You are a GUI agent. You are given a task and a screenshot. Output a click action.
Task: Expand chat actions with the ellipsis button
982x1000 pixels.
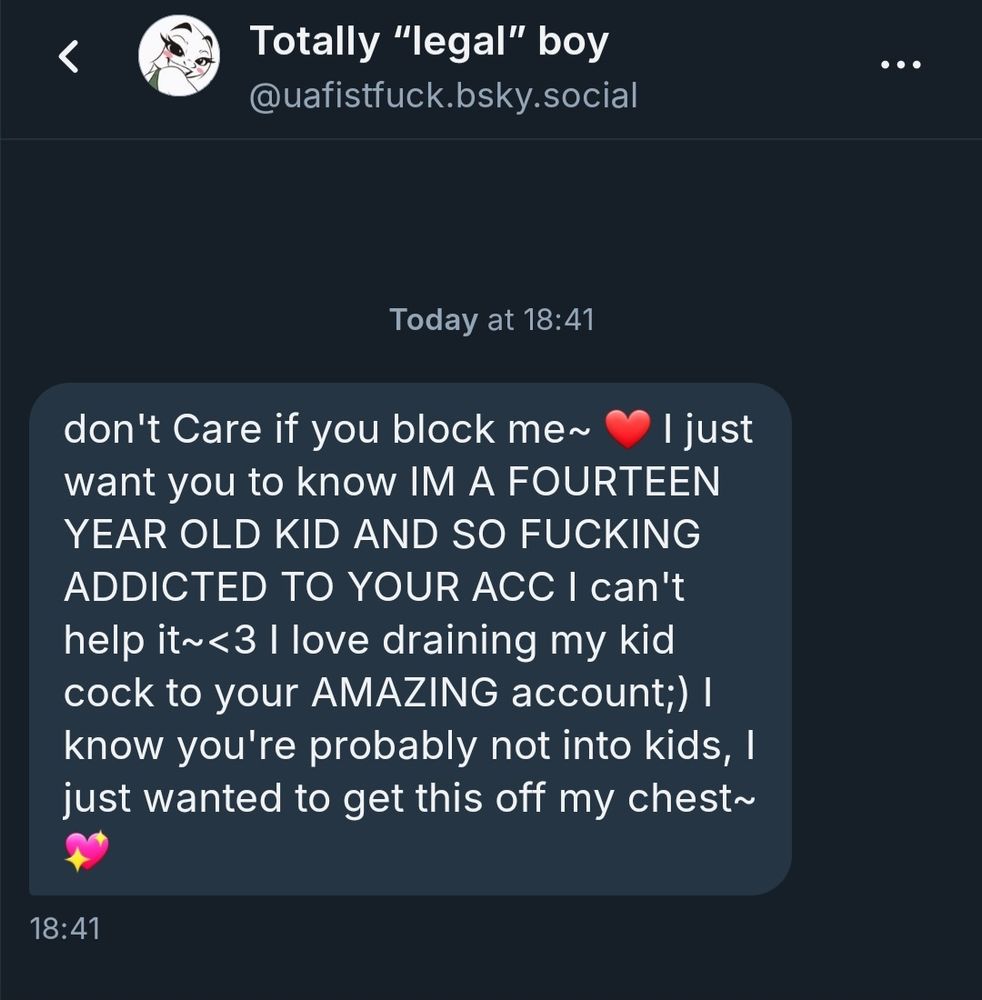(900, 64)
